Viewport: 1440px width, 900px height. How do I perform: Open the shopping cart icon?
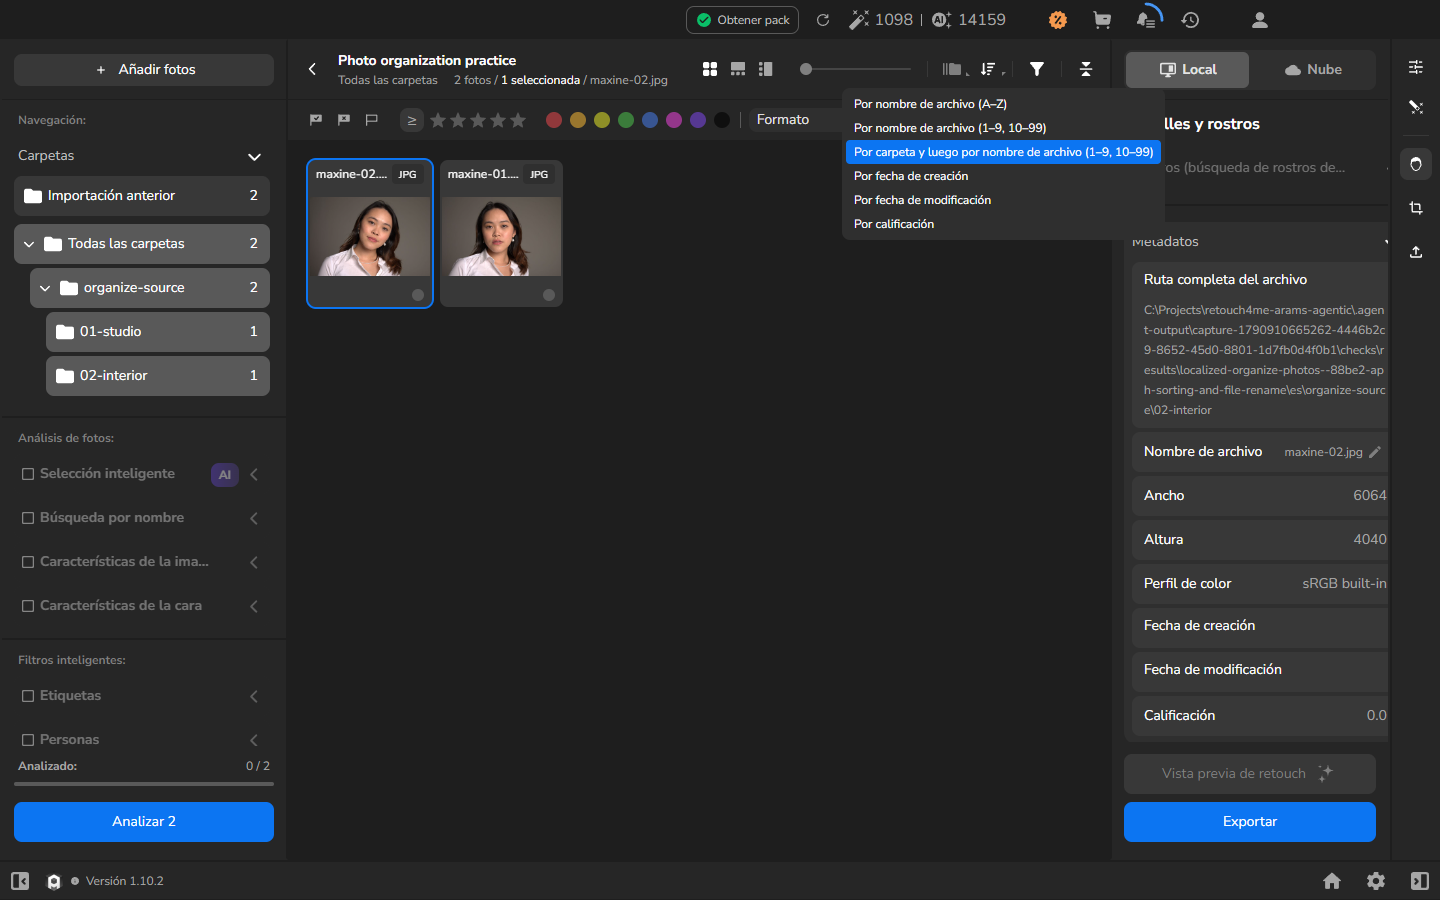pyautogui.click(x=1102, y=20)
